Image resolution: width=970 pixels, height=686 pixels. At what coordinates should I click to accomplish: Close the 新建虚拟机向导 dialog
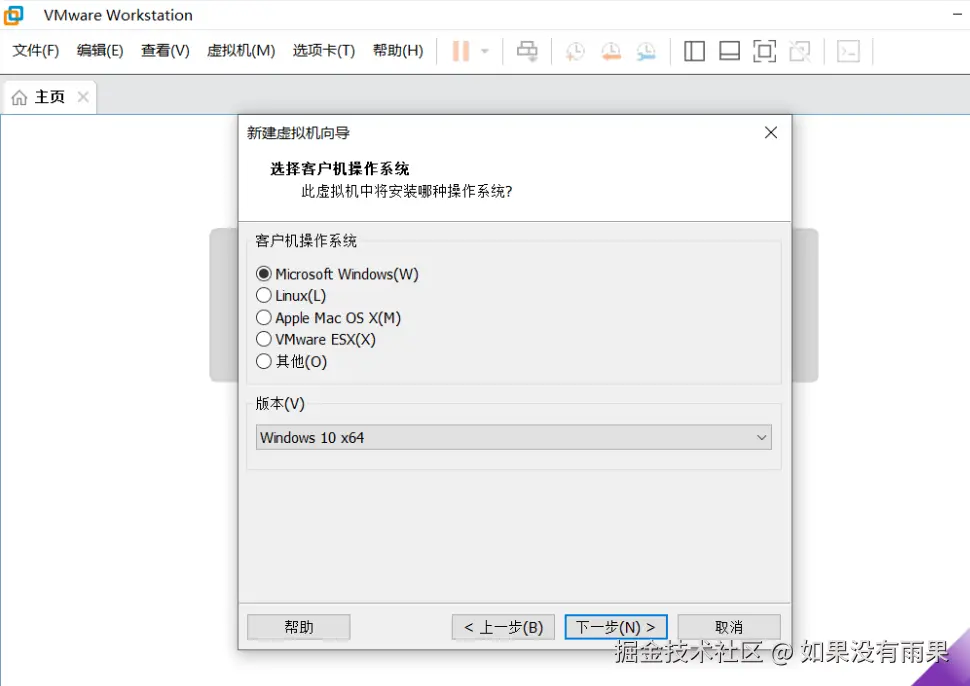771,132
